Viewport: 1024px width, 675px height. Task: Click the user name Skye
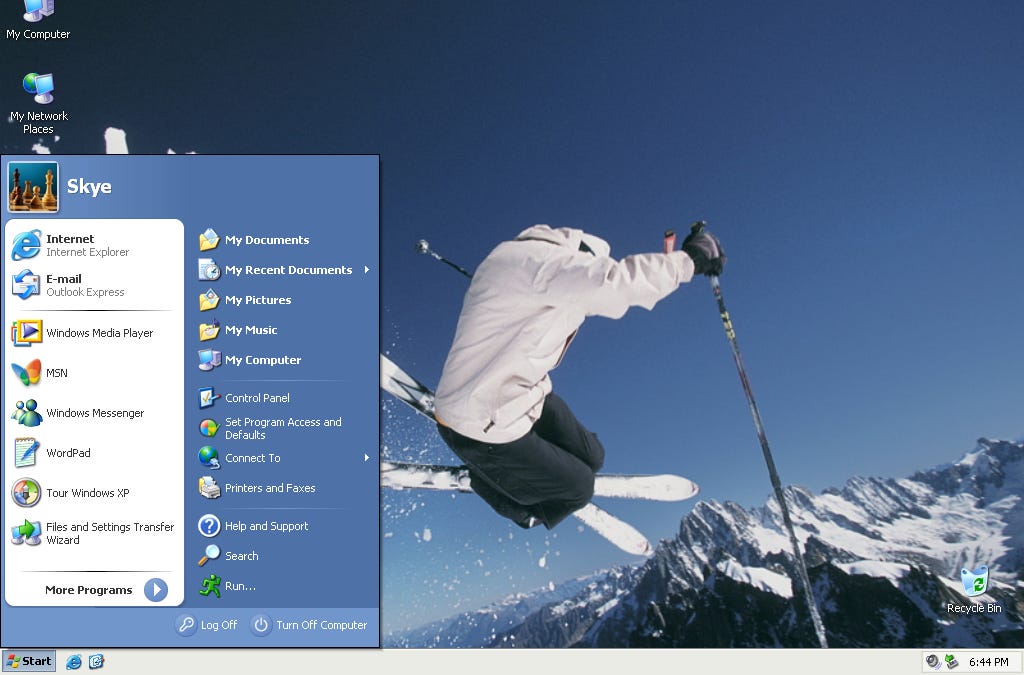[89, 187]
